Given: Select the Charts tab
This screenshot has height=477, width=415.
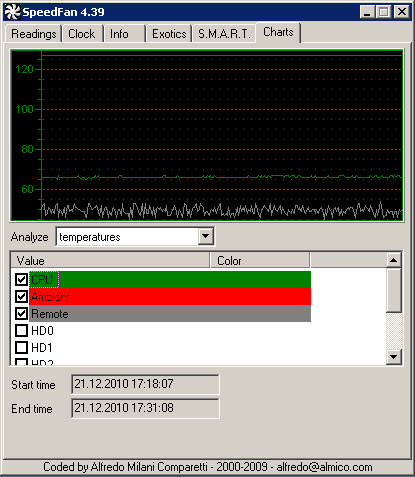Looking at the screenshot, I should (x=278, y=32).
